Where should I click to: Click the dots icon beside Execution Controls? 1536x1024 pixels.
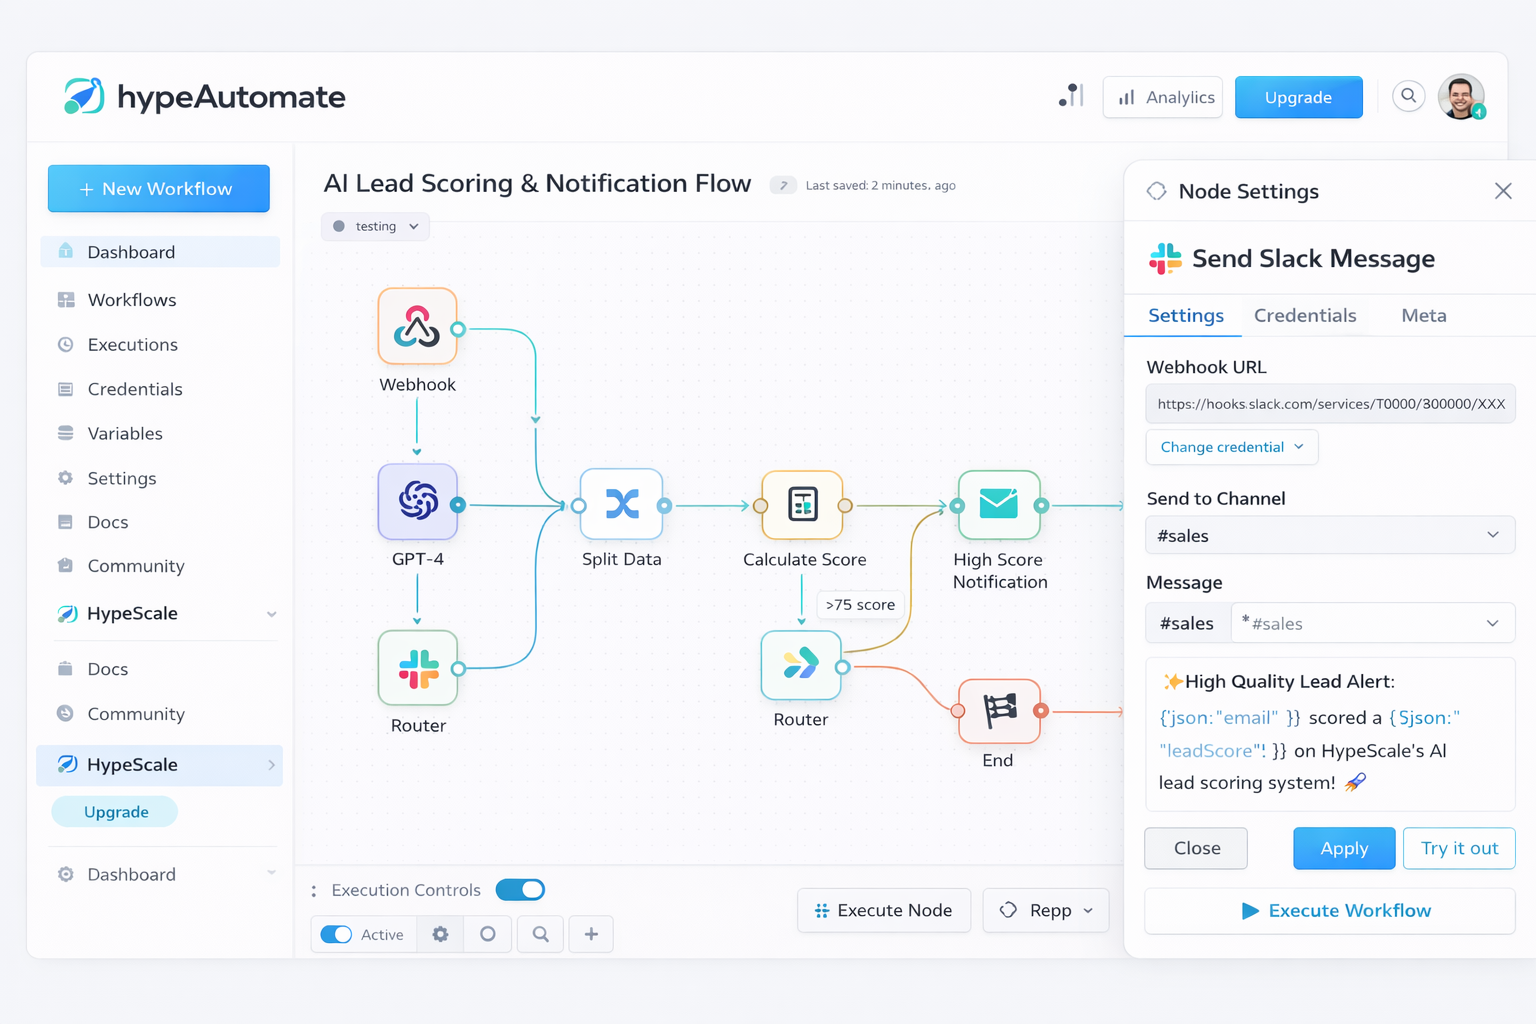tap(314, 890)
